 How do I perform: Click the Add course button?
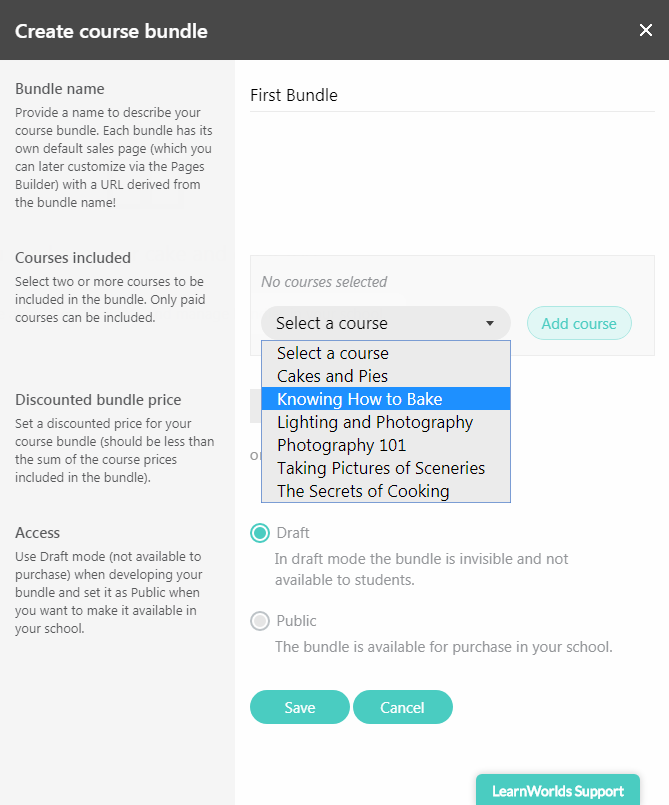pos(579,322)
